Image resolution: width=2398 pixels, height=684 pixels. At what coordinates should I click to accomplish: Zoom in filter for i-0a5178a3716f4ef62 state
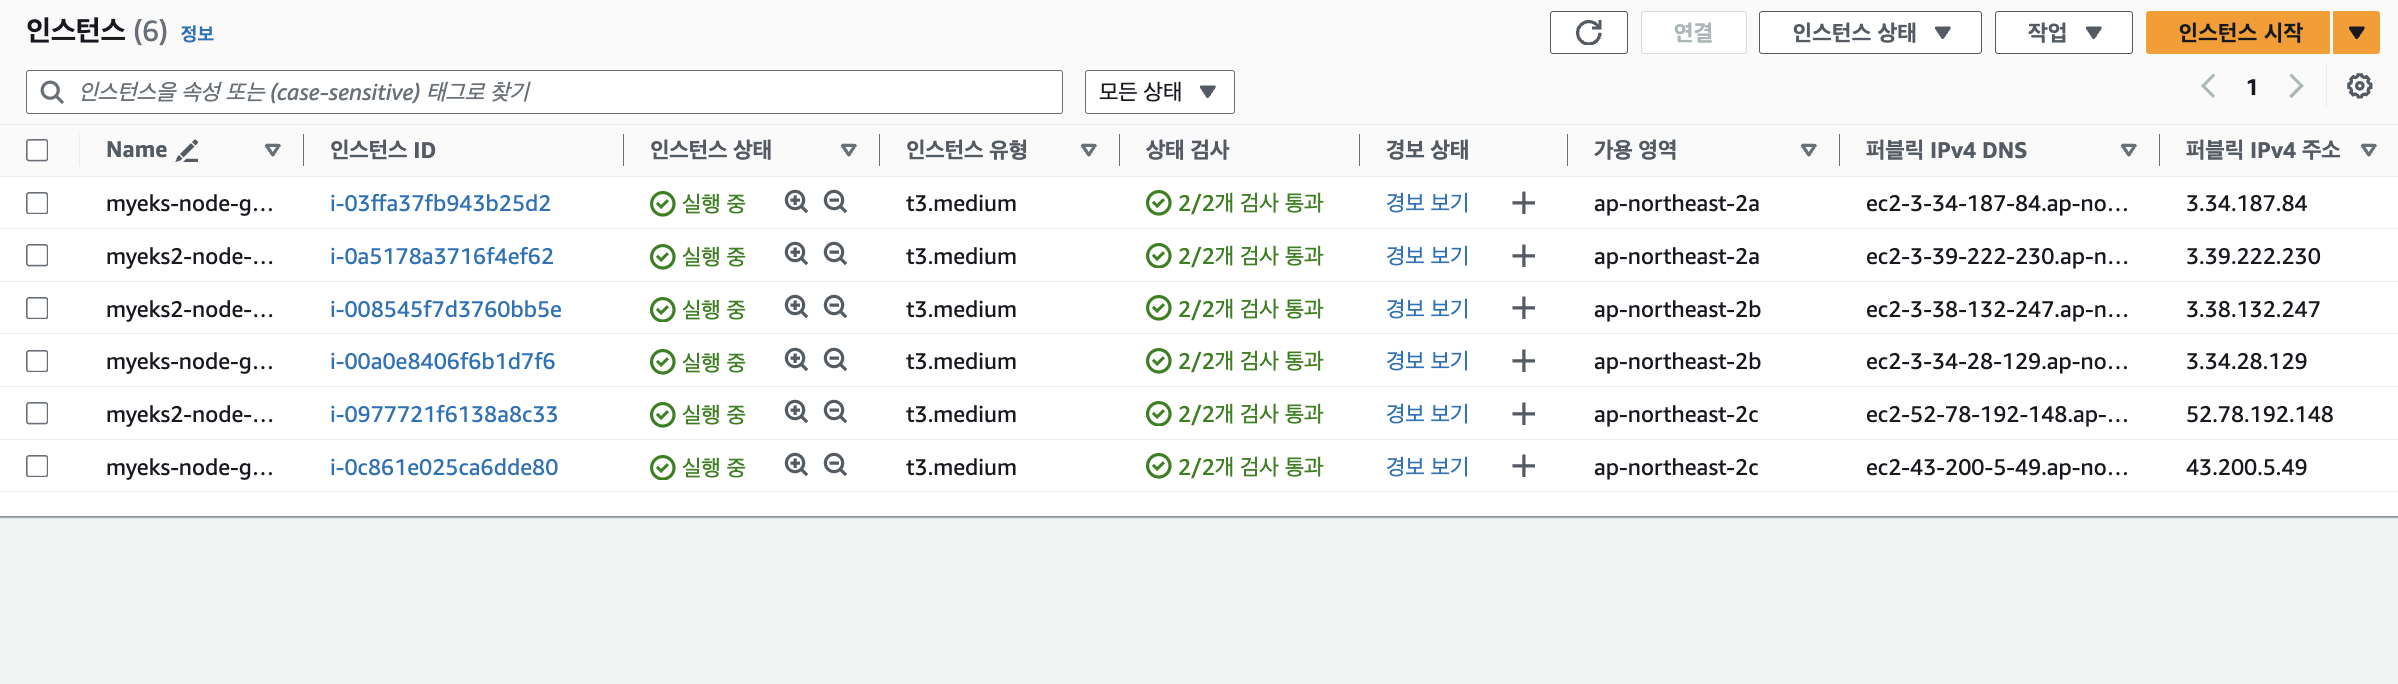[x=796, y=254]
